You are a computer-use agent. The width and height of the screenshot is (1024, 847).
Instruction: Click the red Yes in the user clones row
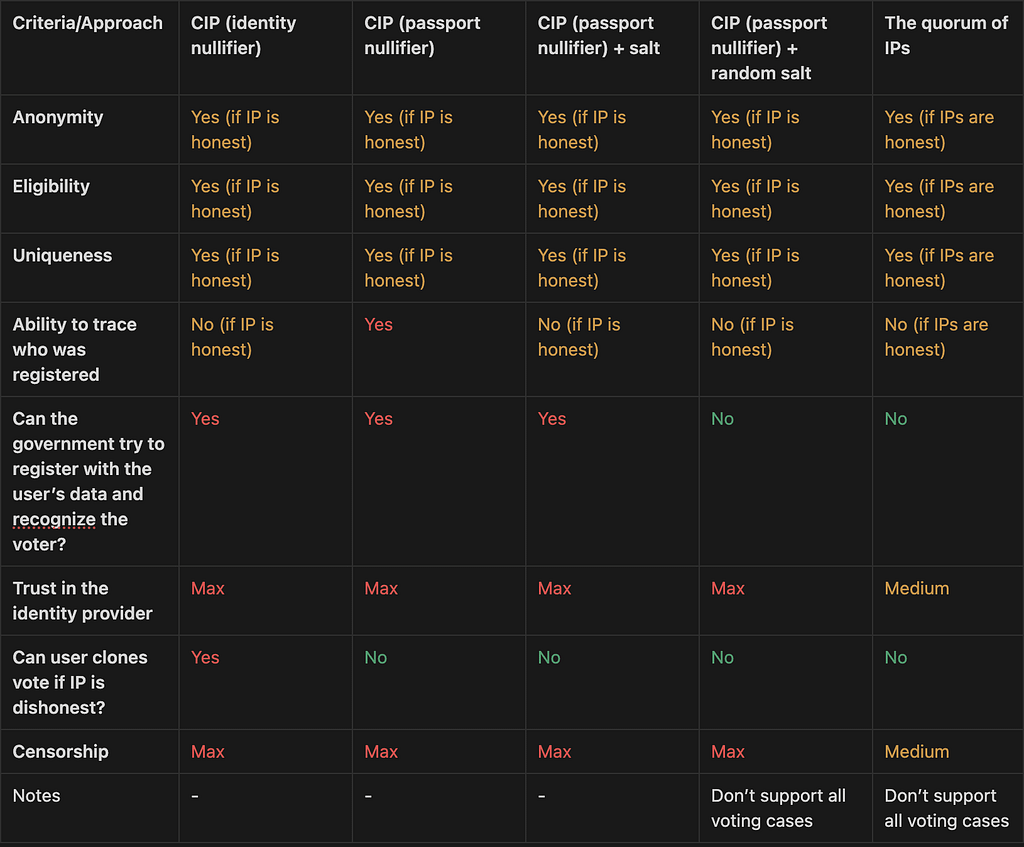(x=205, y=658)
